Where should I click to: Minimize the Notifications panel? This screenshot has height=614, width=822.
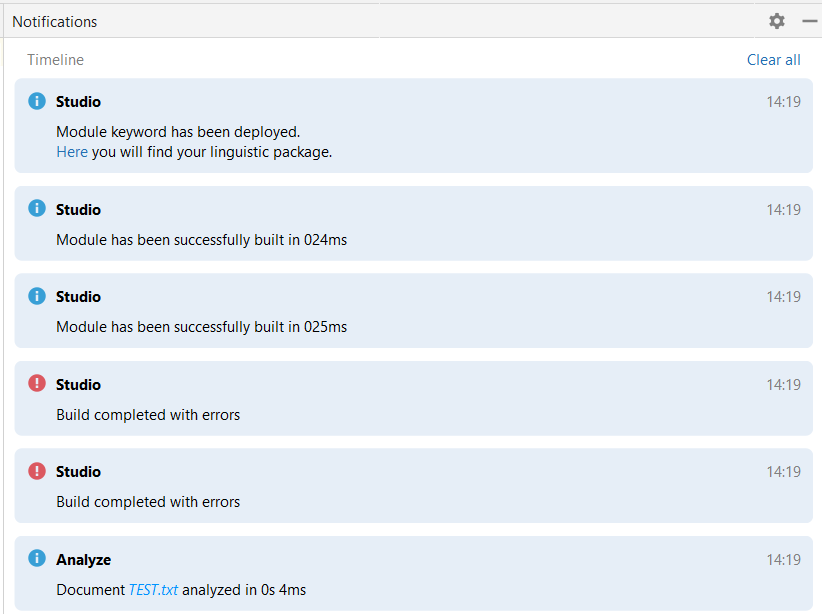(x=809, y=21)
